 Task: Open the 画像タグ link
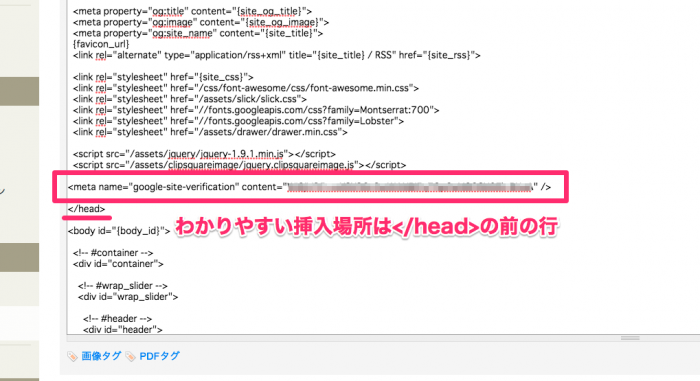[x=101, y=356]
